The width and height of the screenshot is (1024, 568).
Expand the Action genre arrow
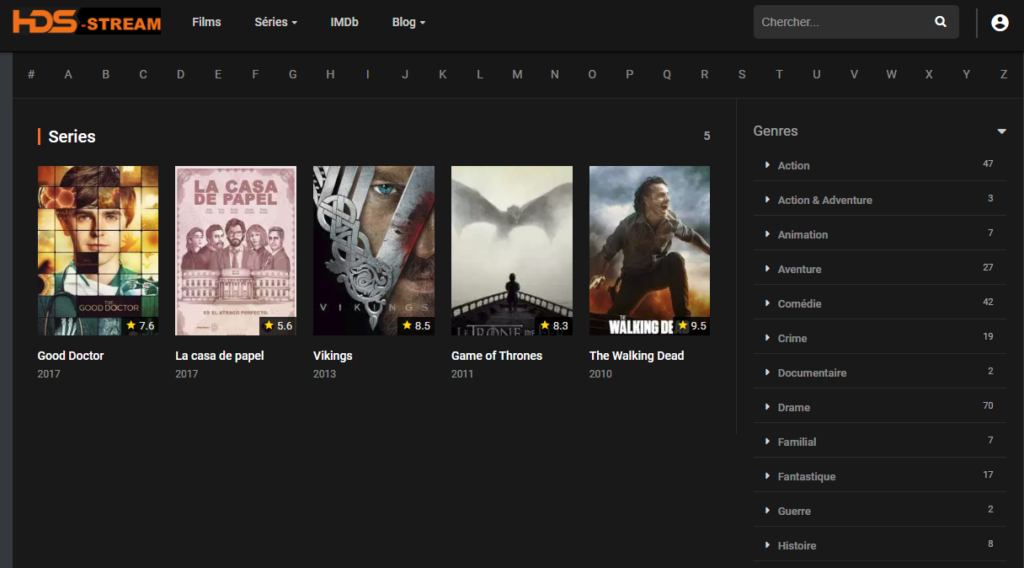coord(767,165)
